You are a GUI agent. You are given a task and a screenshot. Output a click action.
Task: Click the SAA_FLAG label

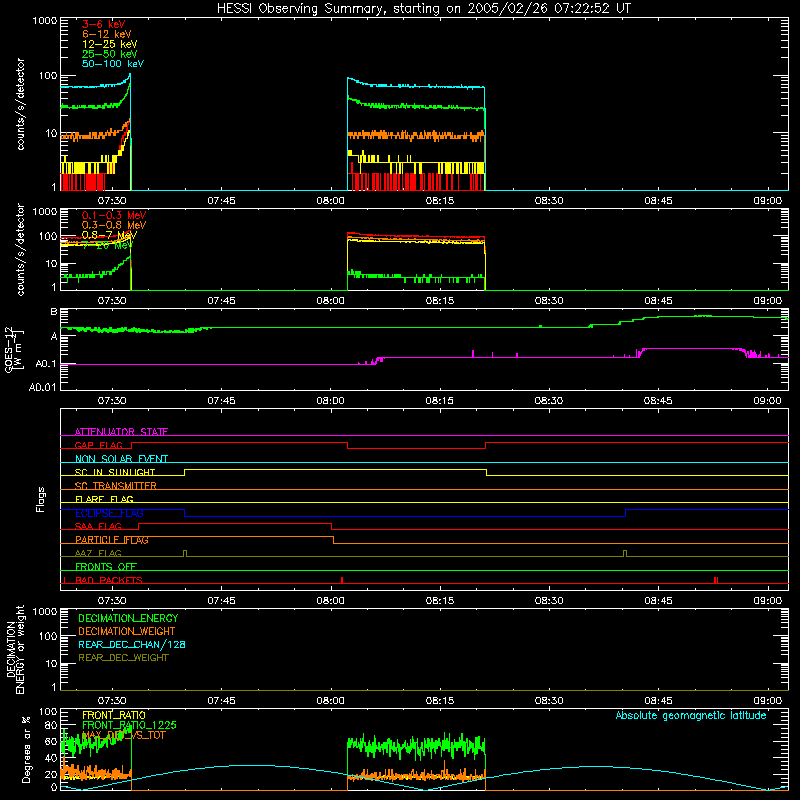pyautogui.click(x=98, y=526)
